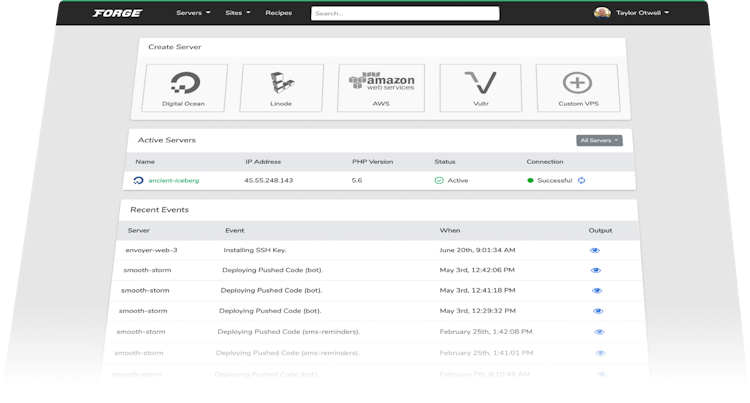Open the Servers dropdown menu
Screen dimensions: 750x403
pos(193,13)
